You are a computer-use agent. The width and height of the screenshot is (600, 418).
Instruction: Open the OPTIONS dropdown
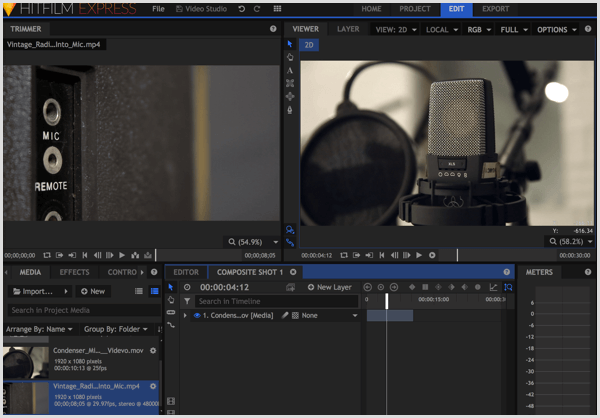point(557,29)
